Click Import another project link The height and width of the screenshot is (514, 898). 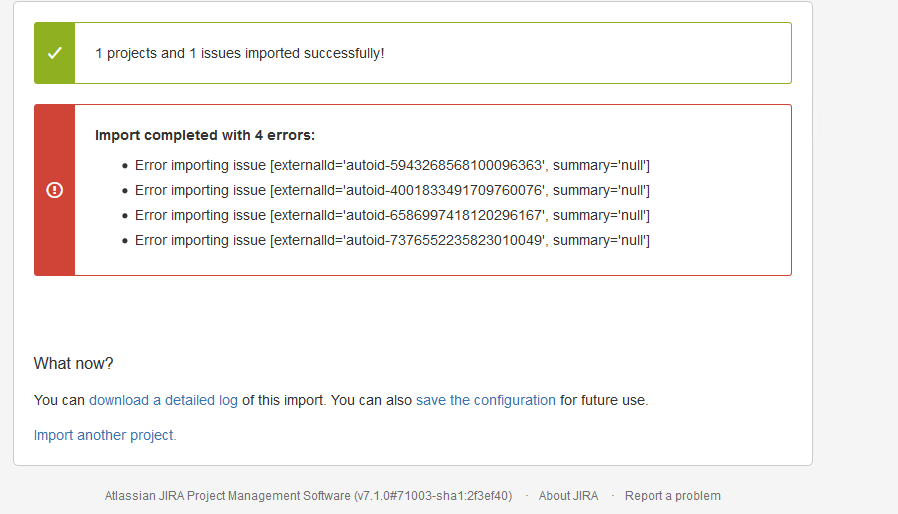pos(105,435)
